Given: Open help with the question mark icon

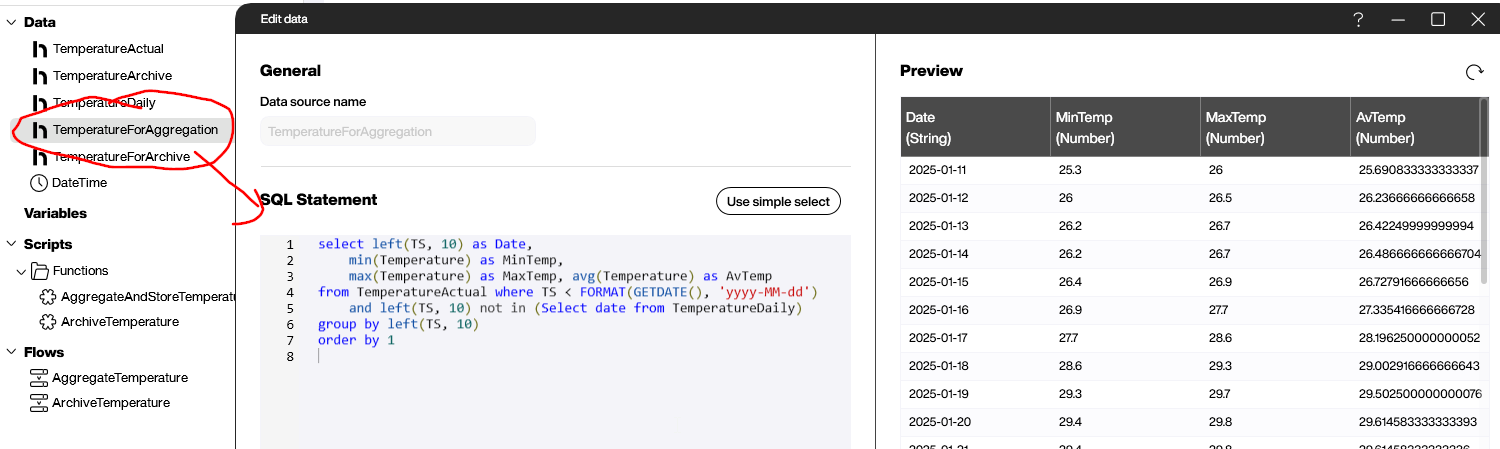Looking at the screenshot, I should [1358, 19].
